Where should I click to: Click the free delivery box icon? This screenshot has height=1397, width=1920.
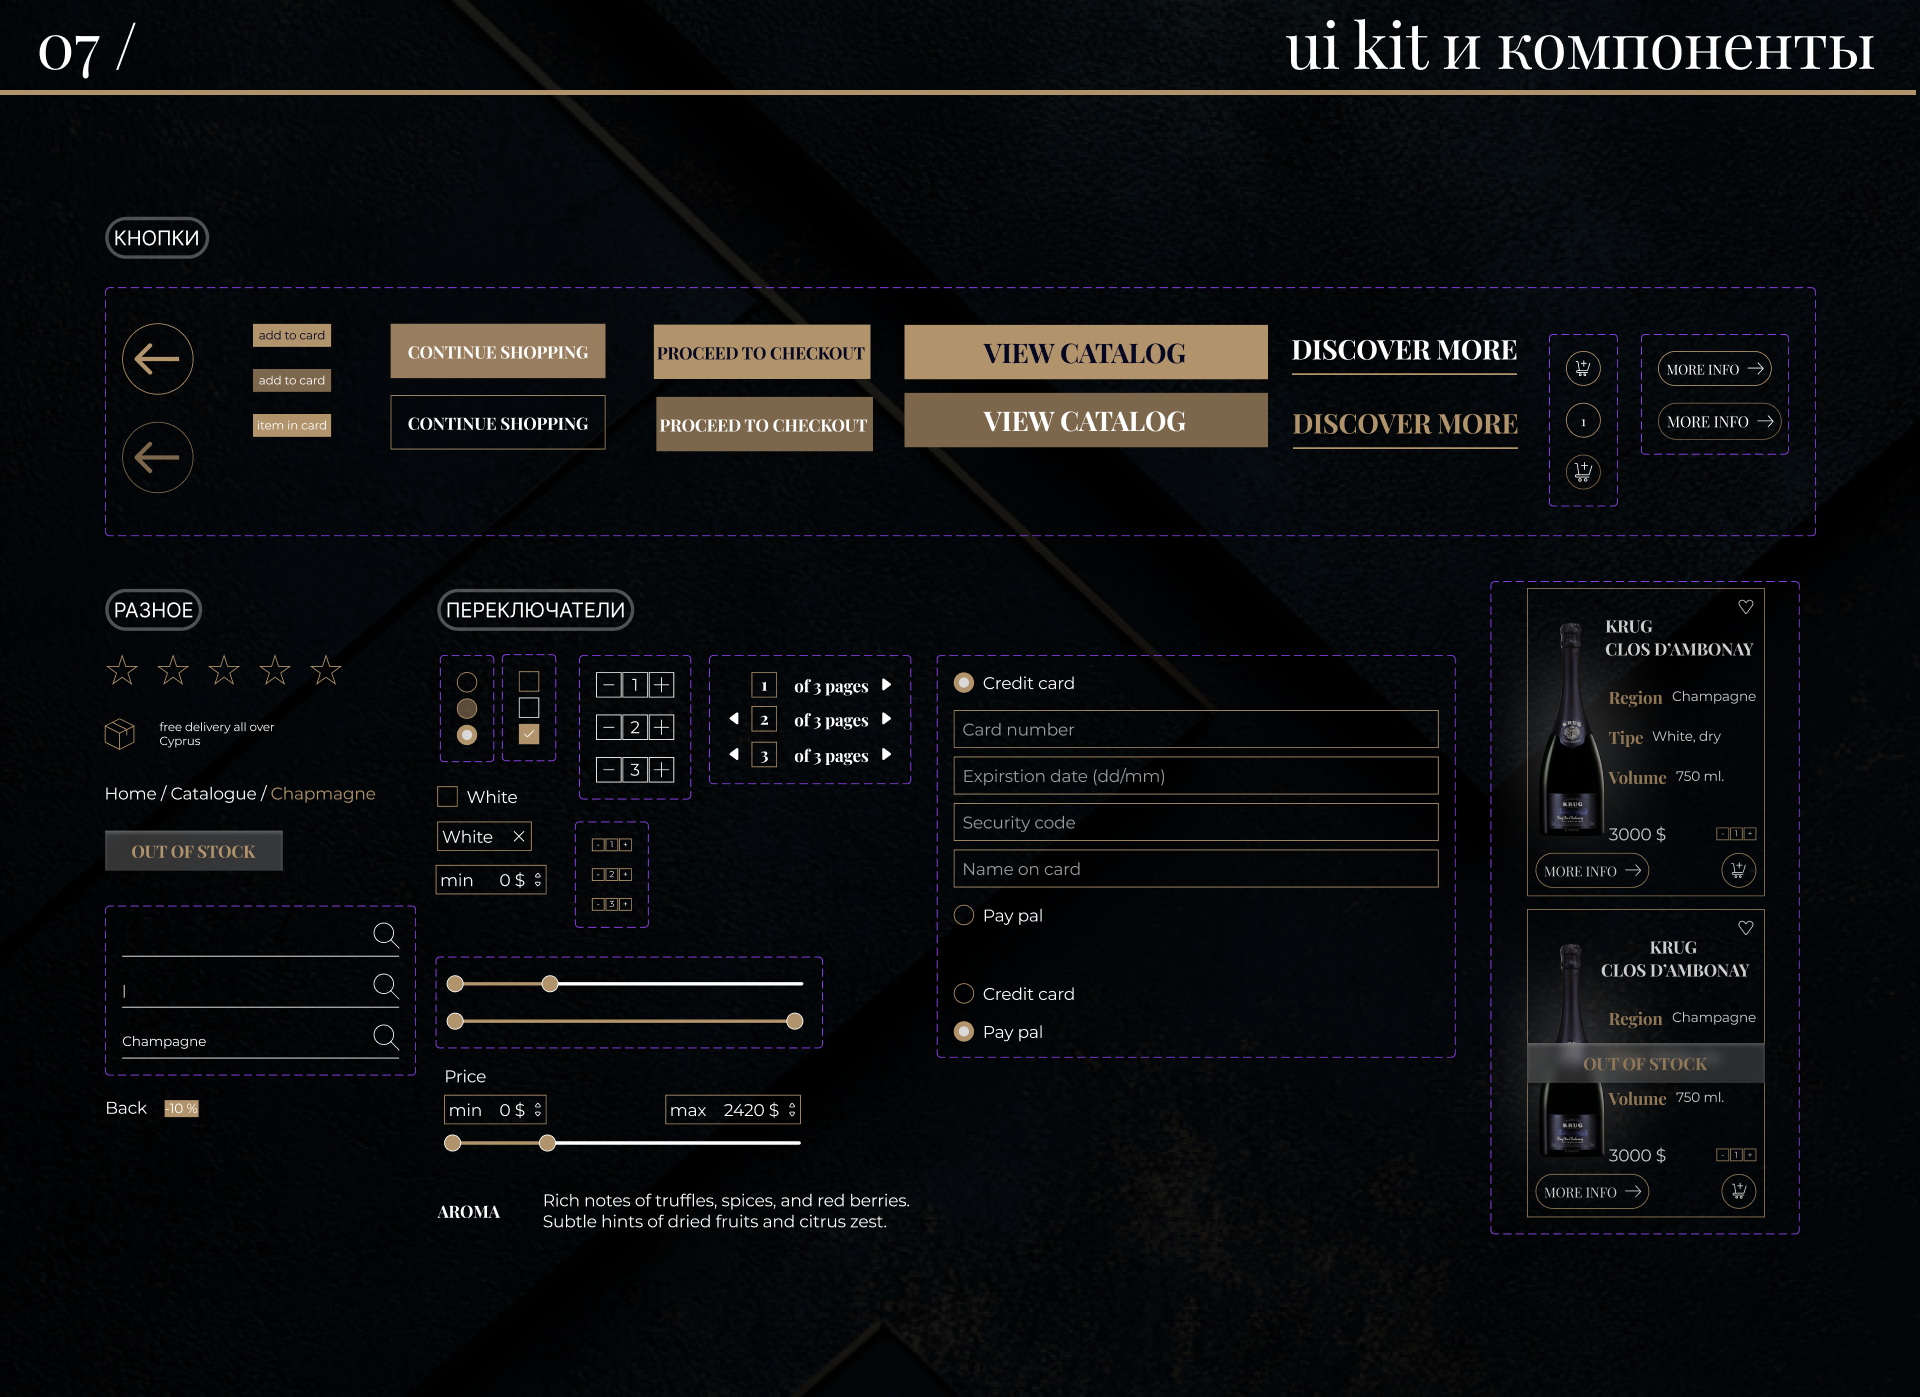120,734
